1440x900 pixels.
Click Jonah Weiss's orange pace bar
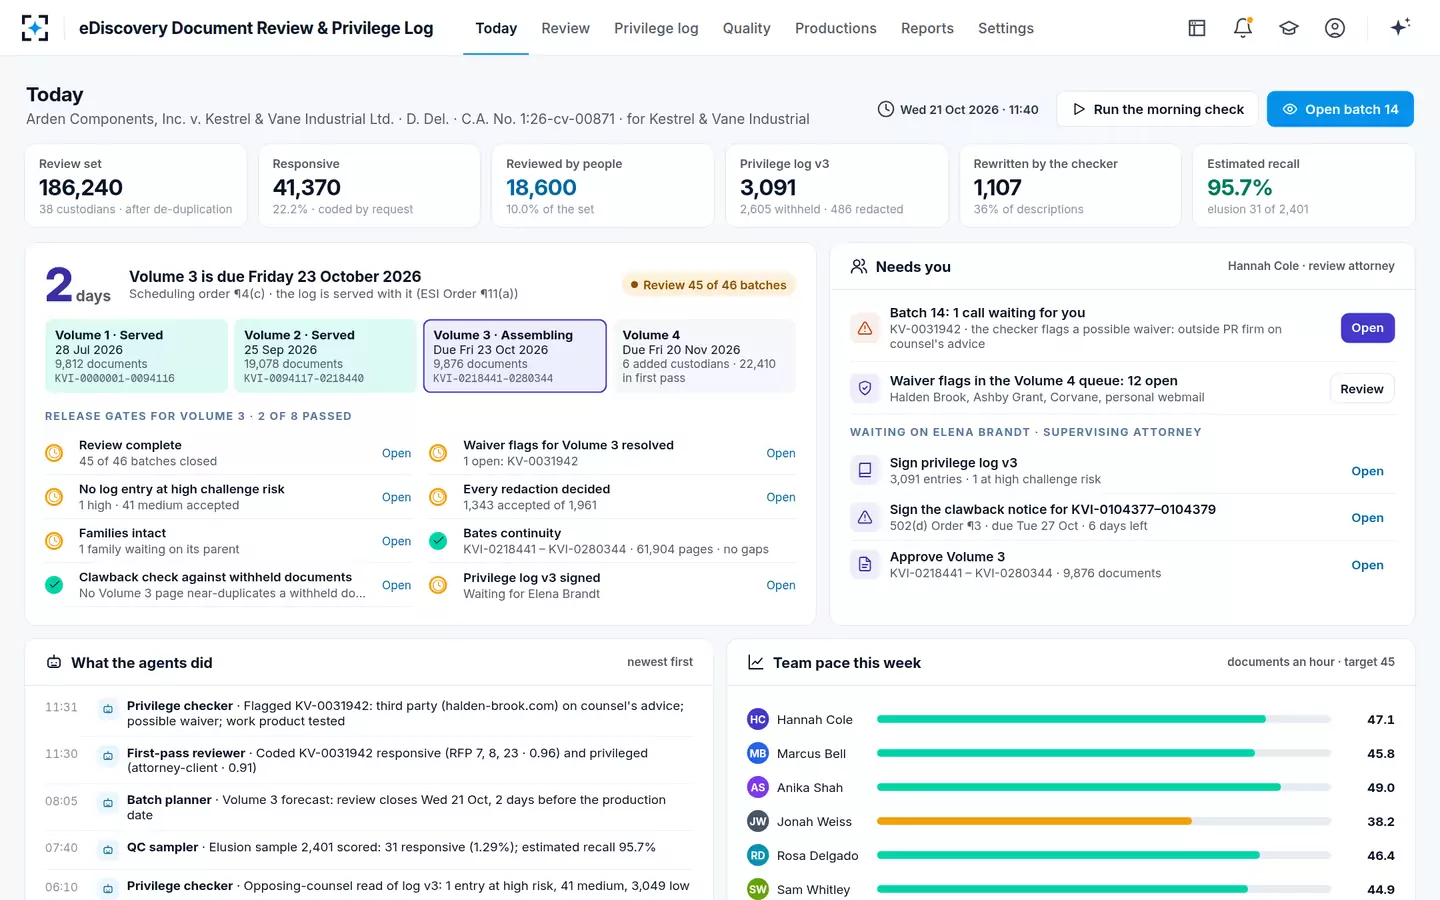coord(1104,821)
